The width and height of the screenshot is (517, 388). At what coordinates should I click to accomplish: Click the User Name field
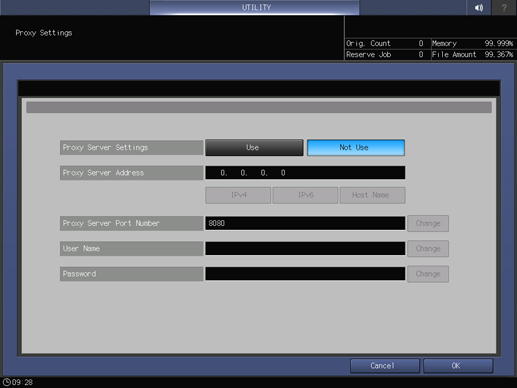click(305, 249)
